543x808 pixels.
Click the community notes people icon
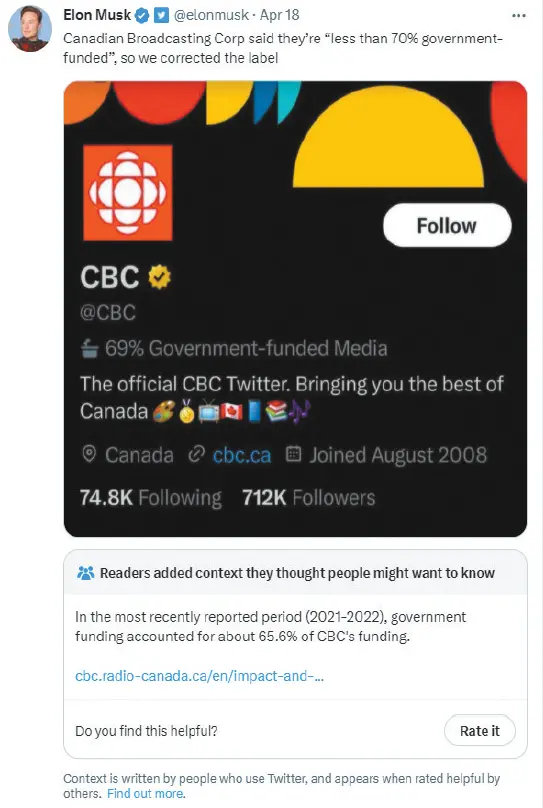tap(86, 573)
